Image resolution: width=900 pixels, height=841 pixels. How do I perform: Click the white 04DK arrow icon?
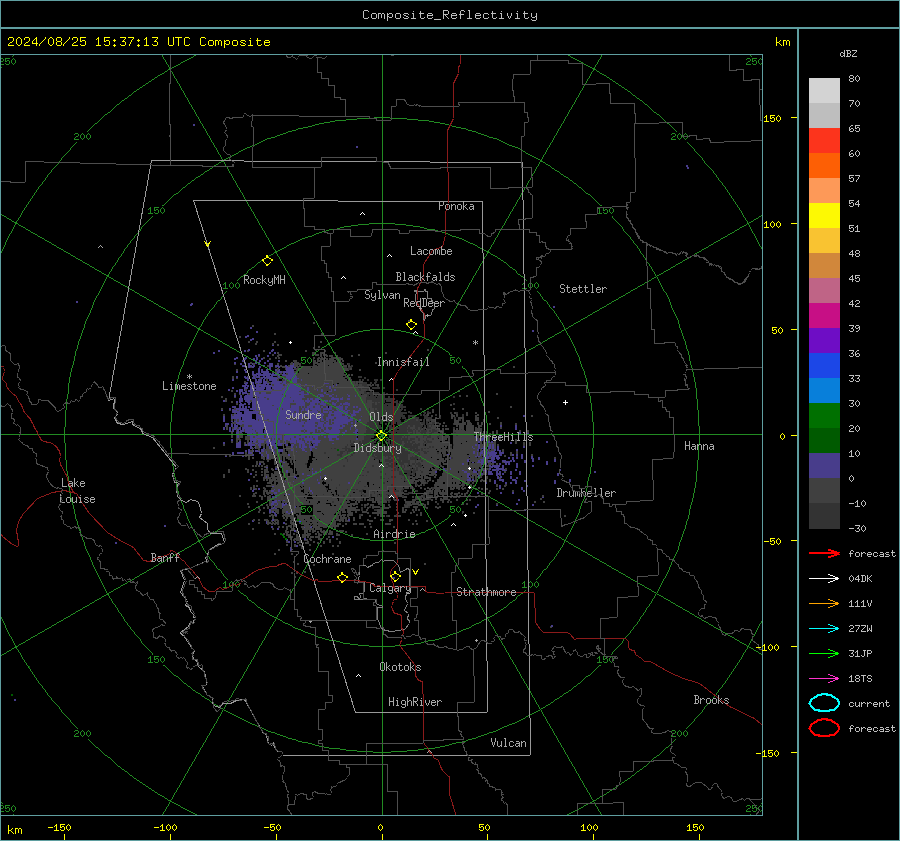pyautogui.click(x=824, y=578)
